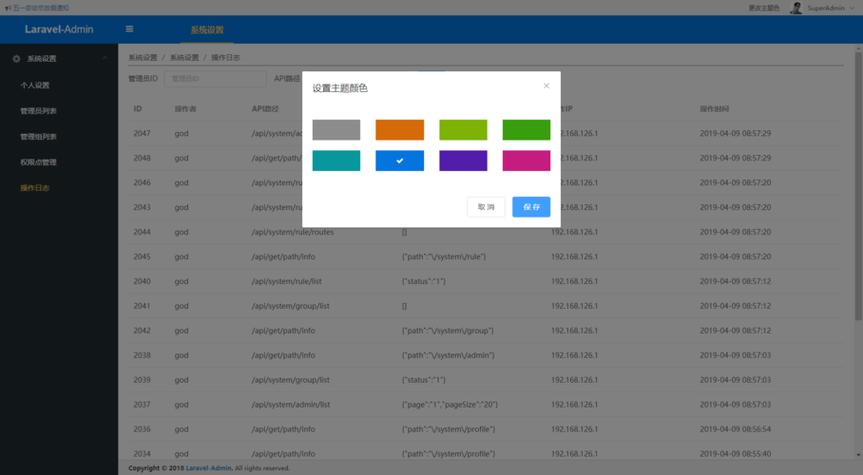This screenshot has height=475, width=863.
Task: Choose the dark green theme color
Action: click(526, 130)
